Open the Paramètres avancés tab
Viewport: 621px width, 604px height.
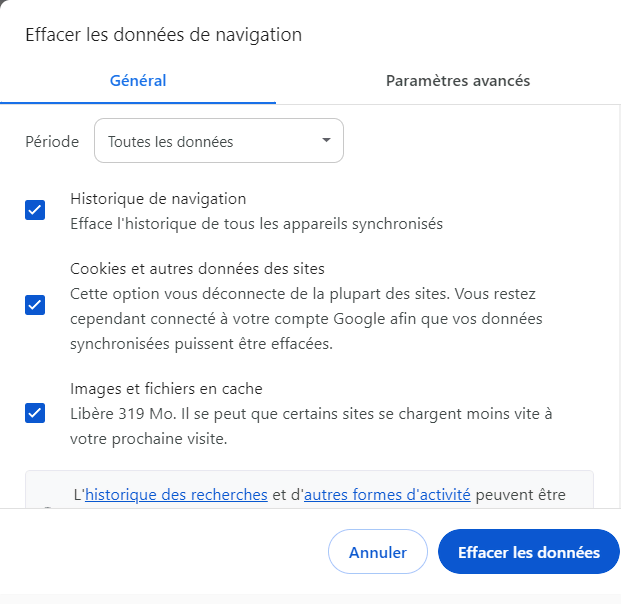click(x=458, y=81)
